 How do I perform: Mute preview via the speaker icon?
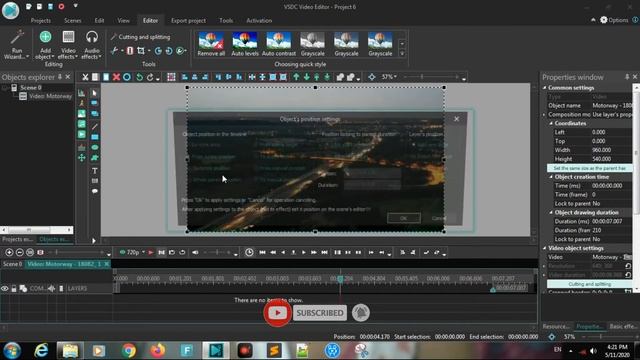click(x=195, y=253)
